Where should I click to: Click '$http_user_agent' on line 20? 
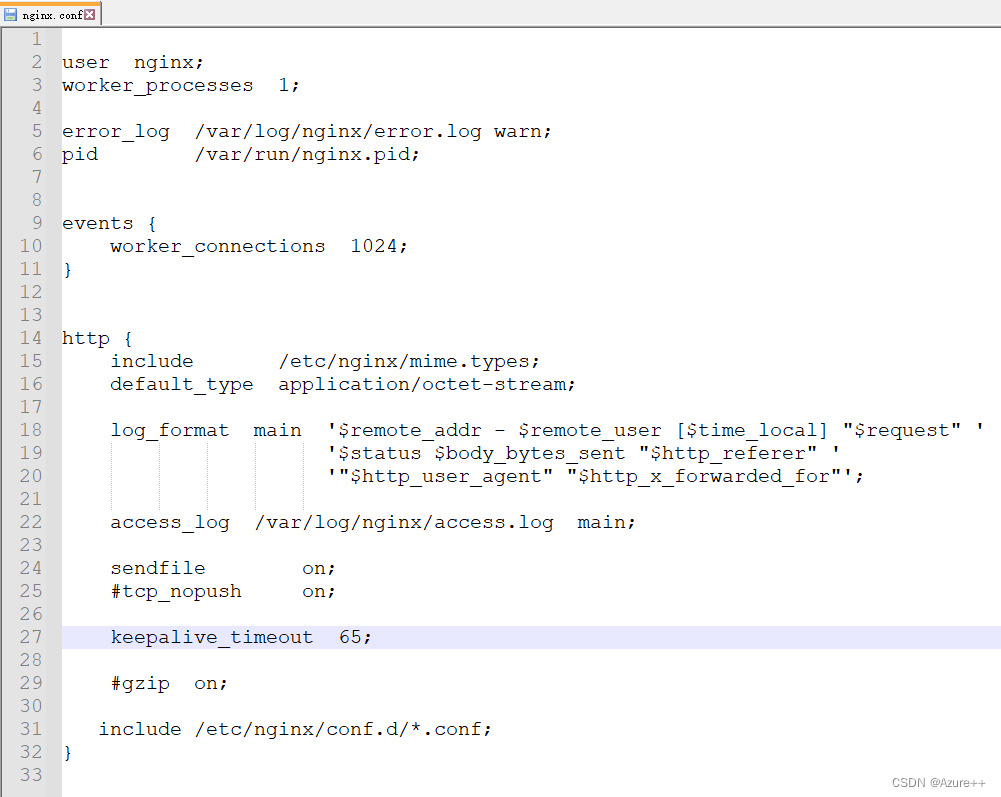point(446,476)
